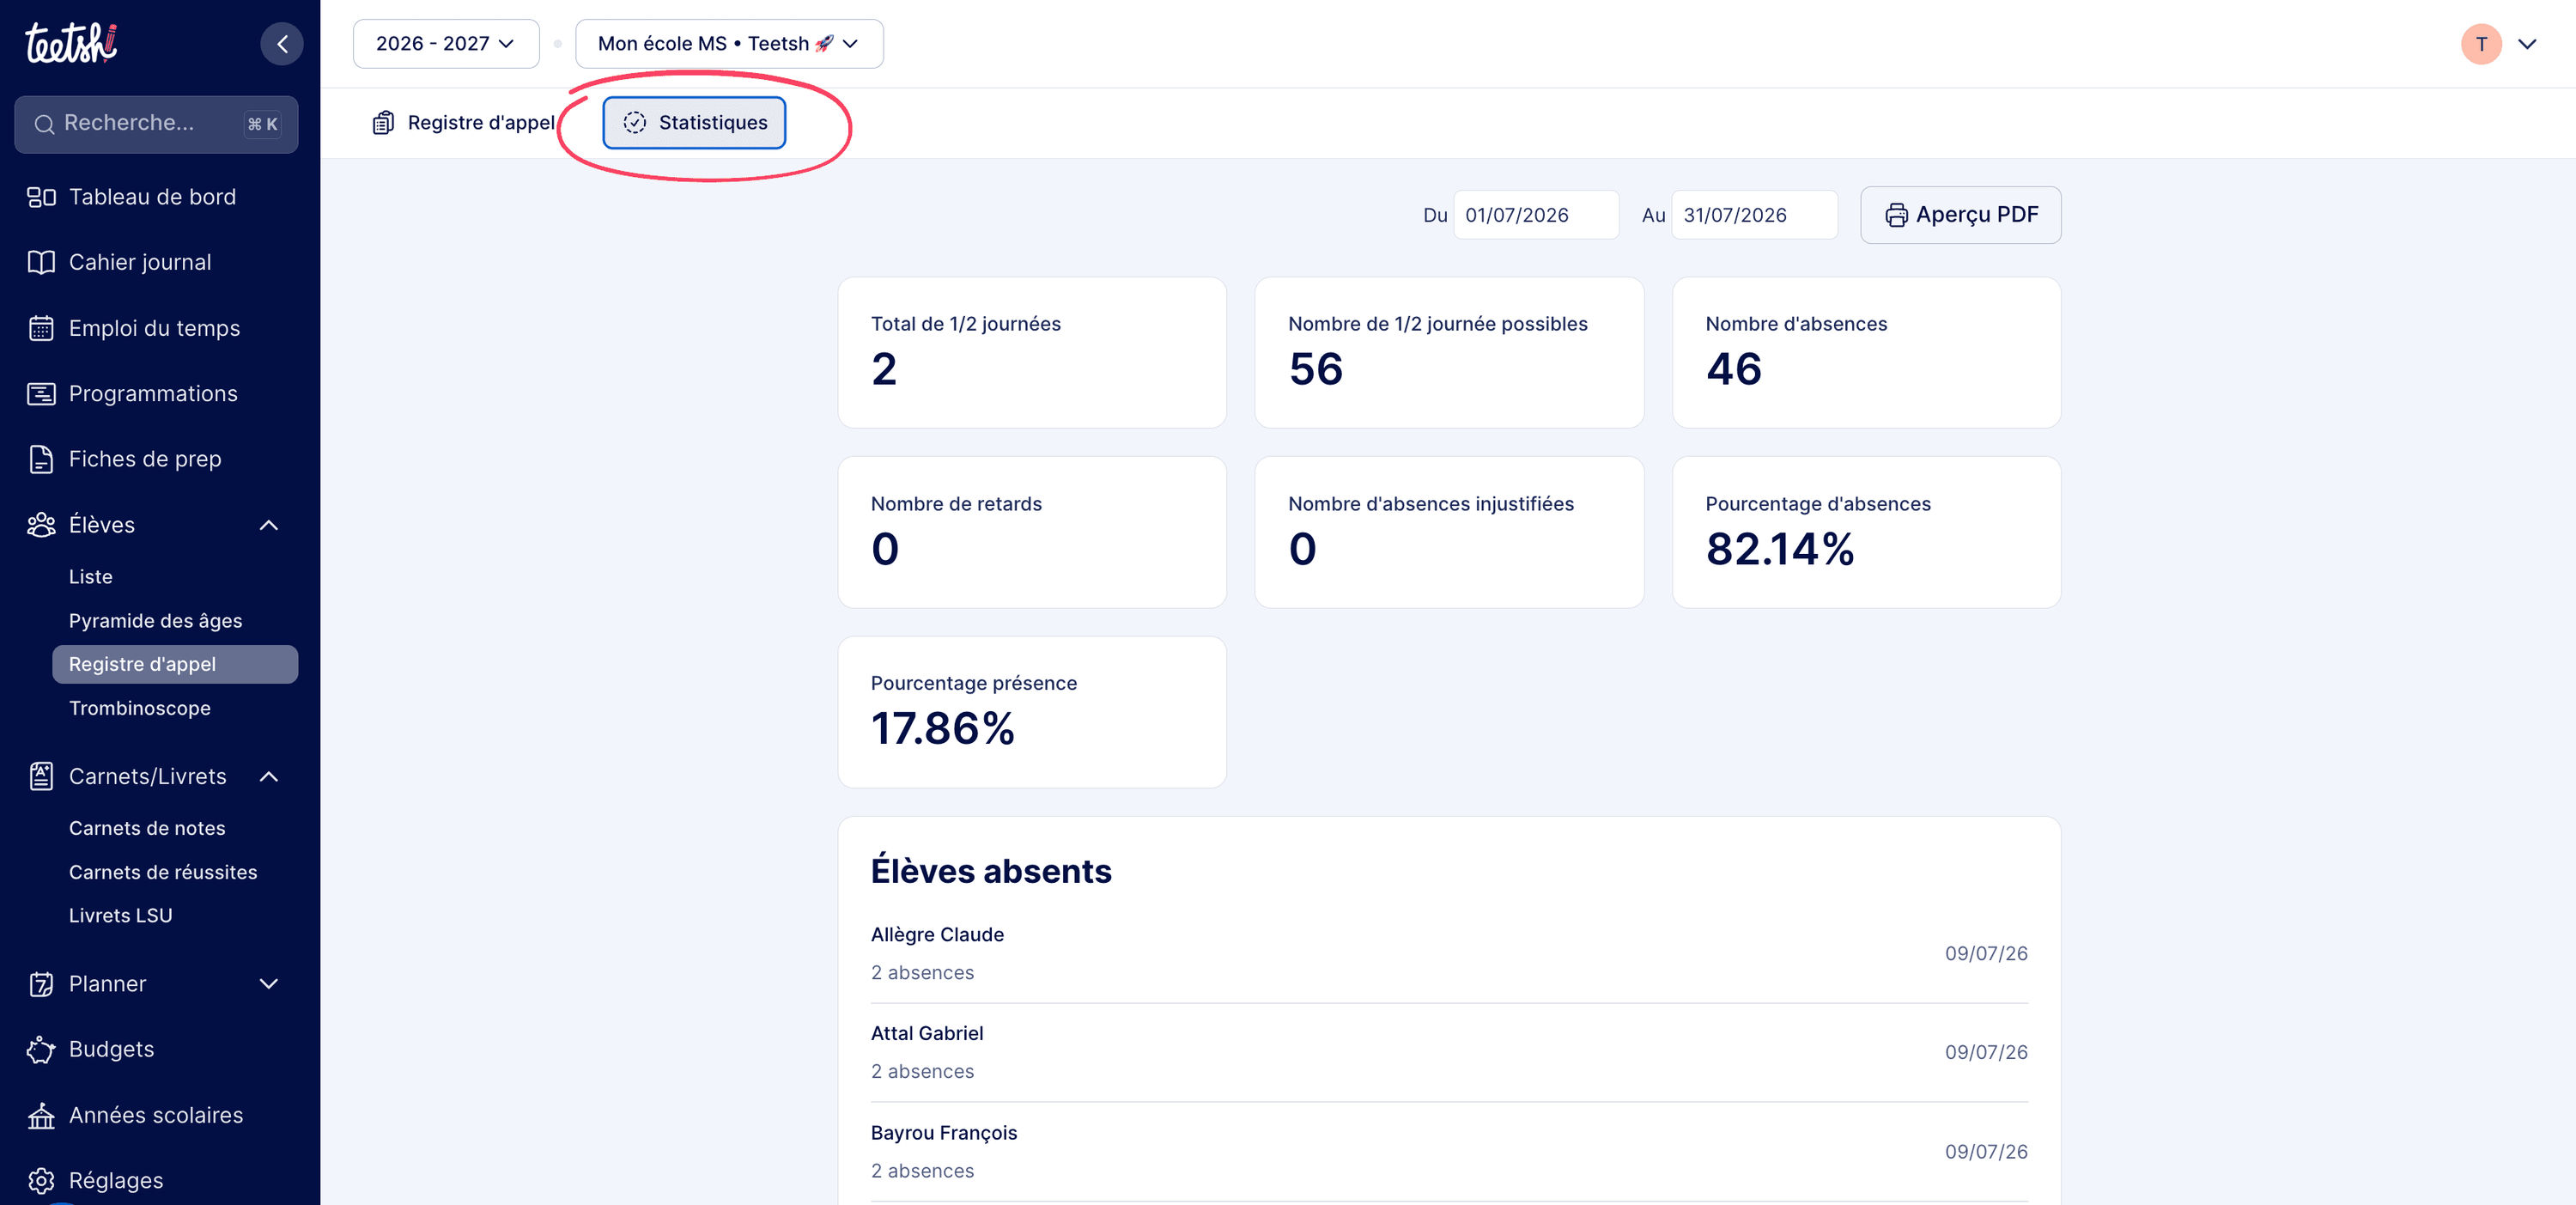
Task: Select the Statistiques tab
Action: (694, 123)
